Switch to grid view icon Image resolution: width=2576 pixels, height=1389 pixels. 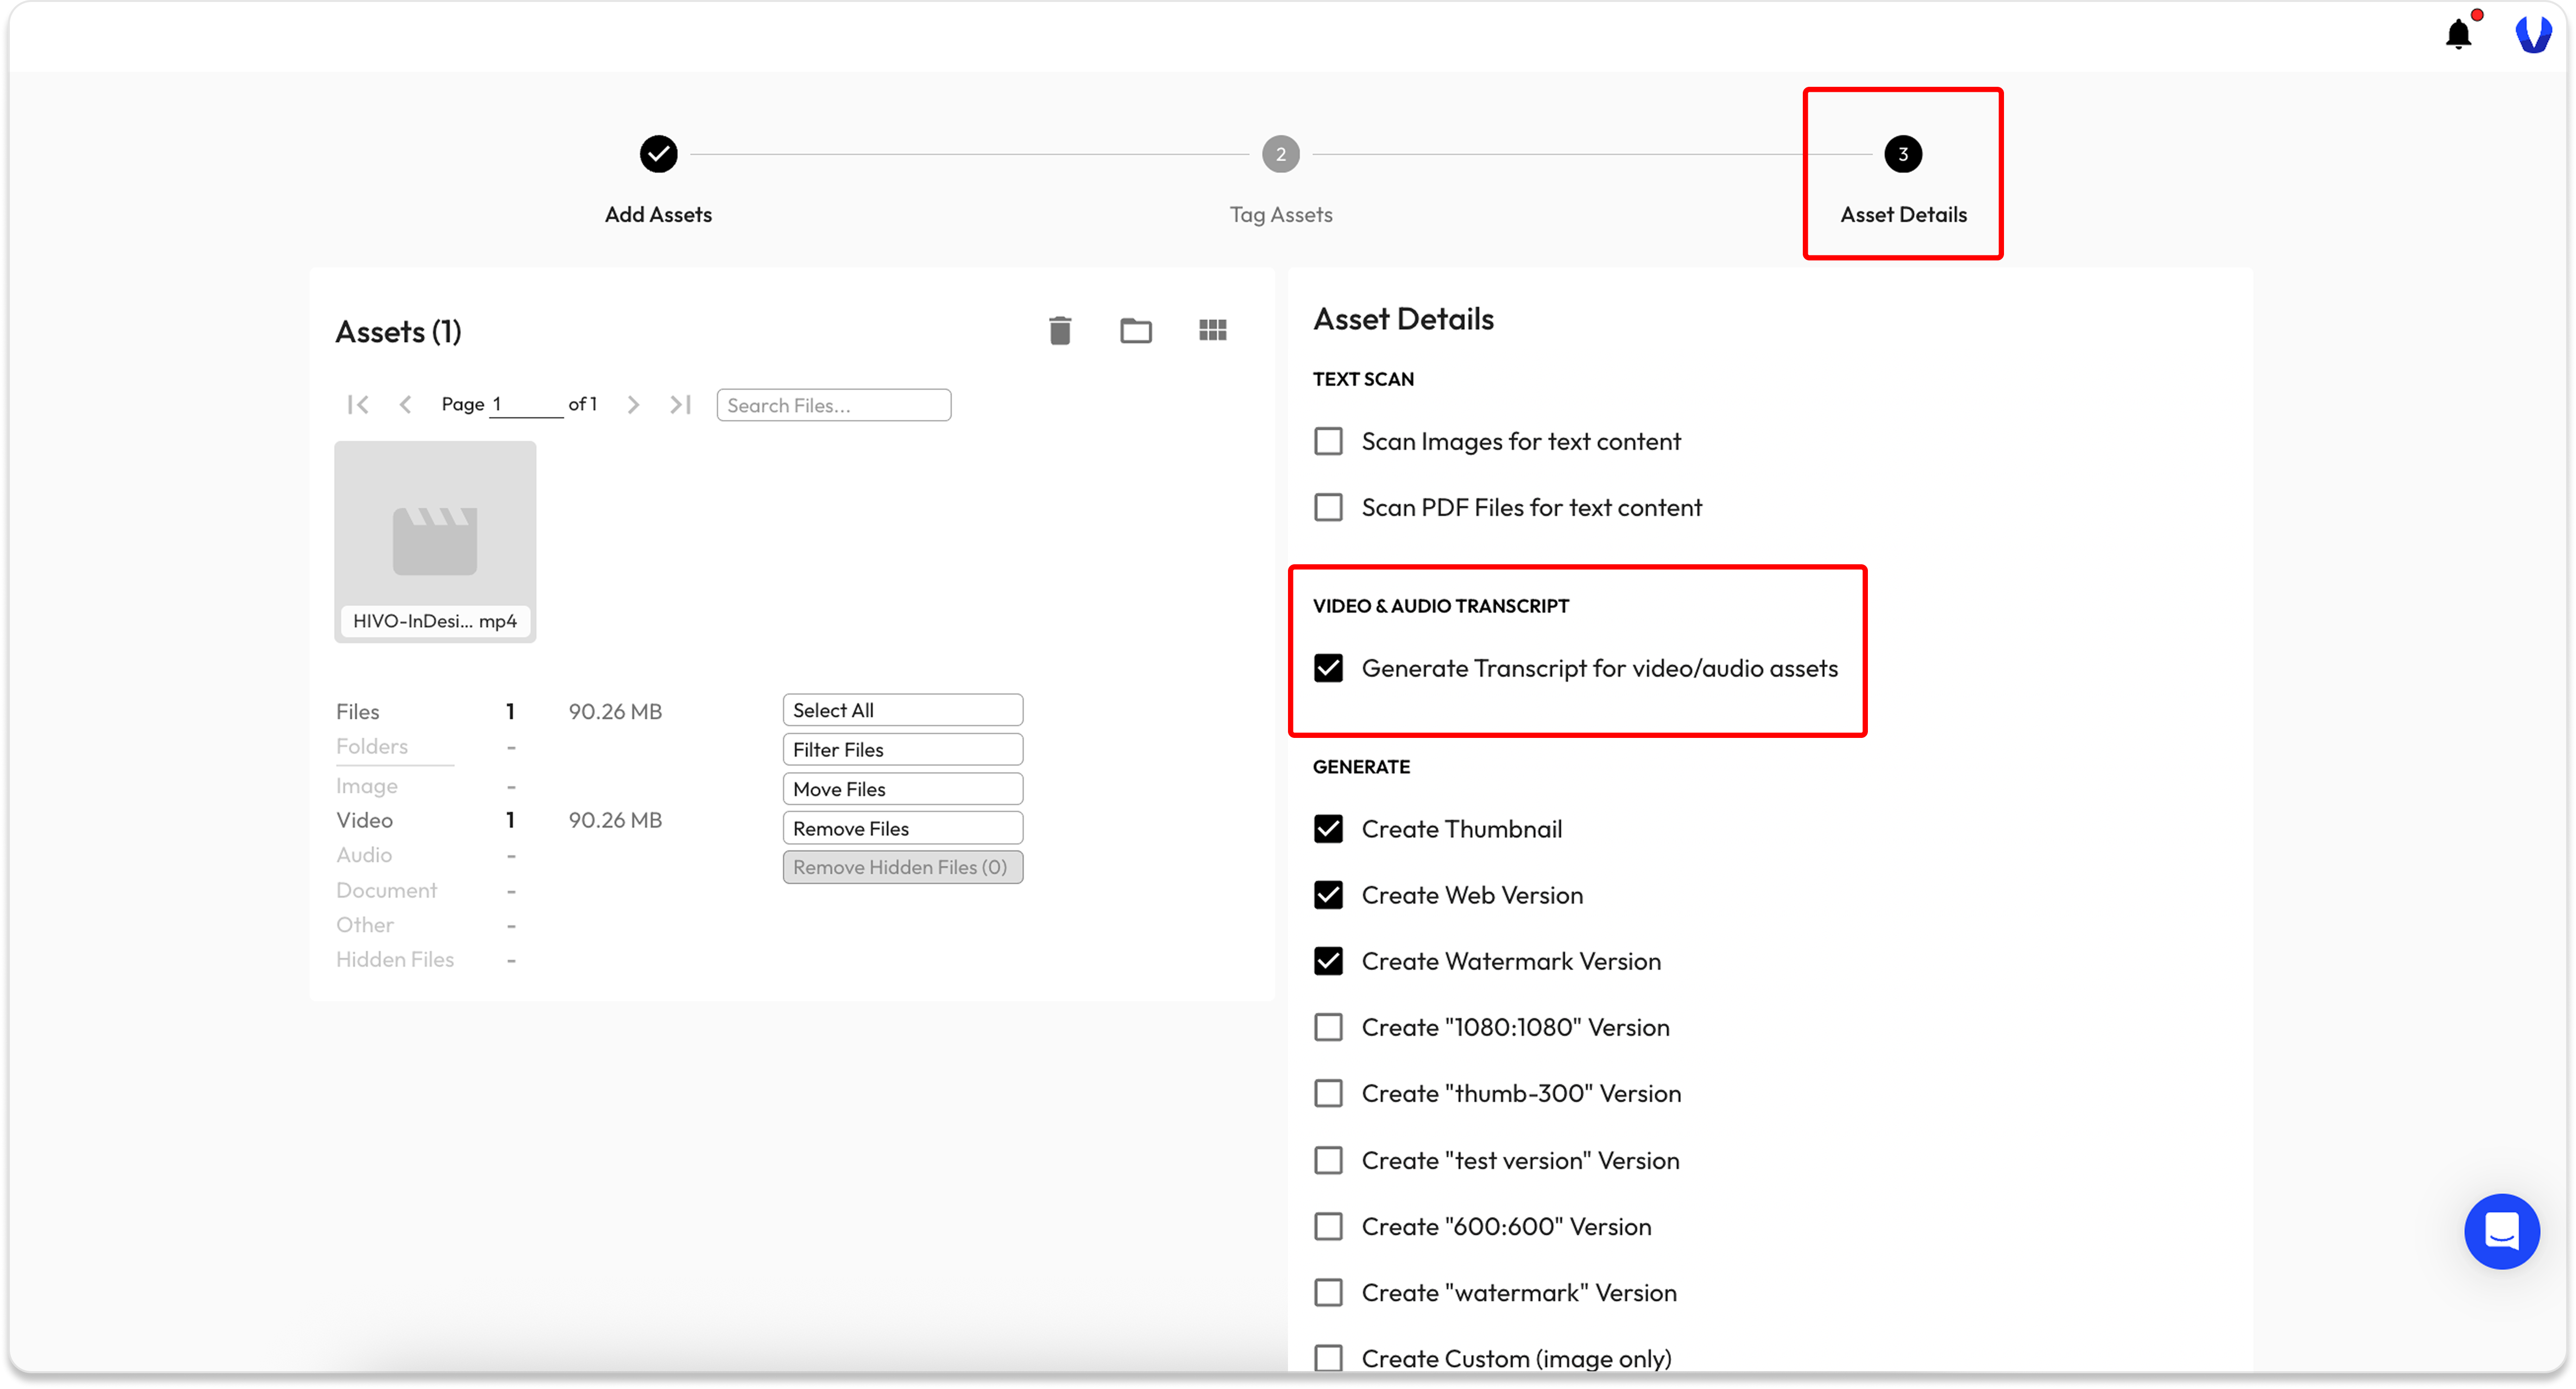coord(1212,330)
